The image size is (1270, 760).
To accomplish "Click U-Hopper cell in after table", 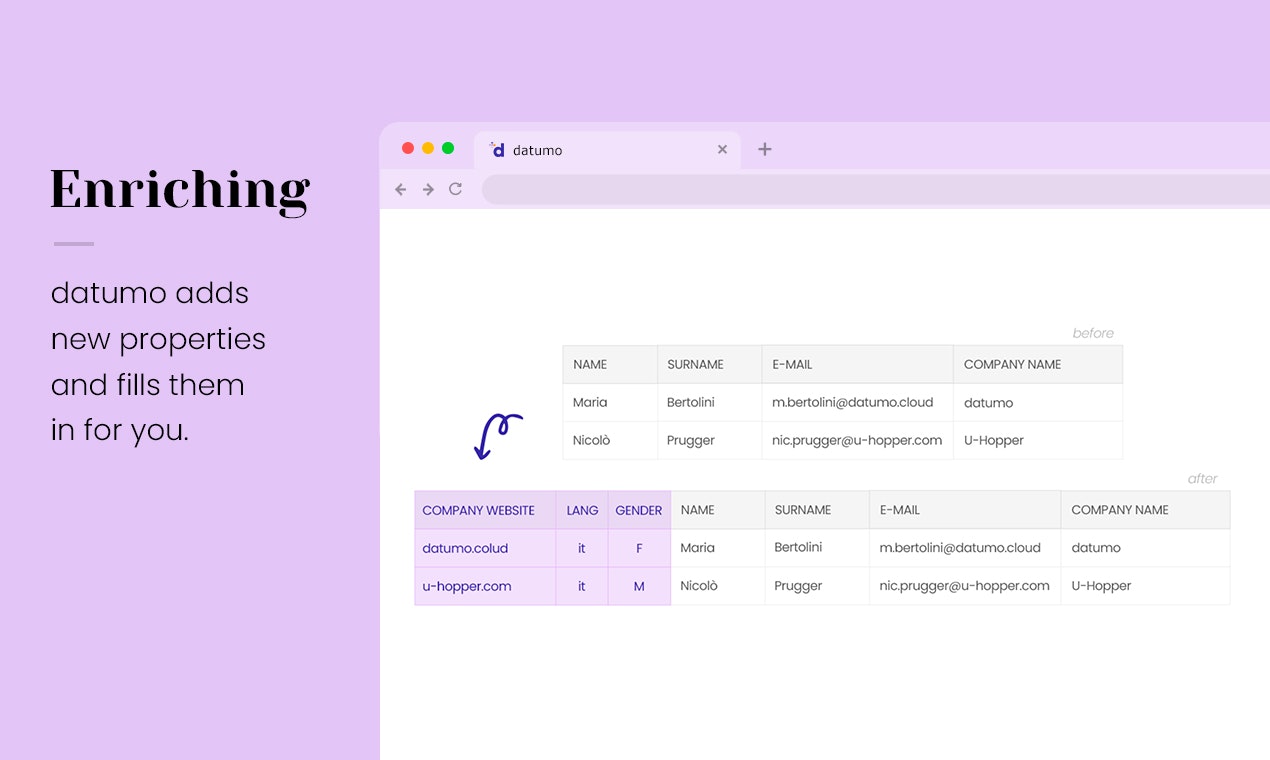I will pos(1146,586).
